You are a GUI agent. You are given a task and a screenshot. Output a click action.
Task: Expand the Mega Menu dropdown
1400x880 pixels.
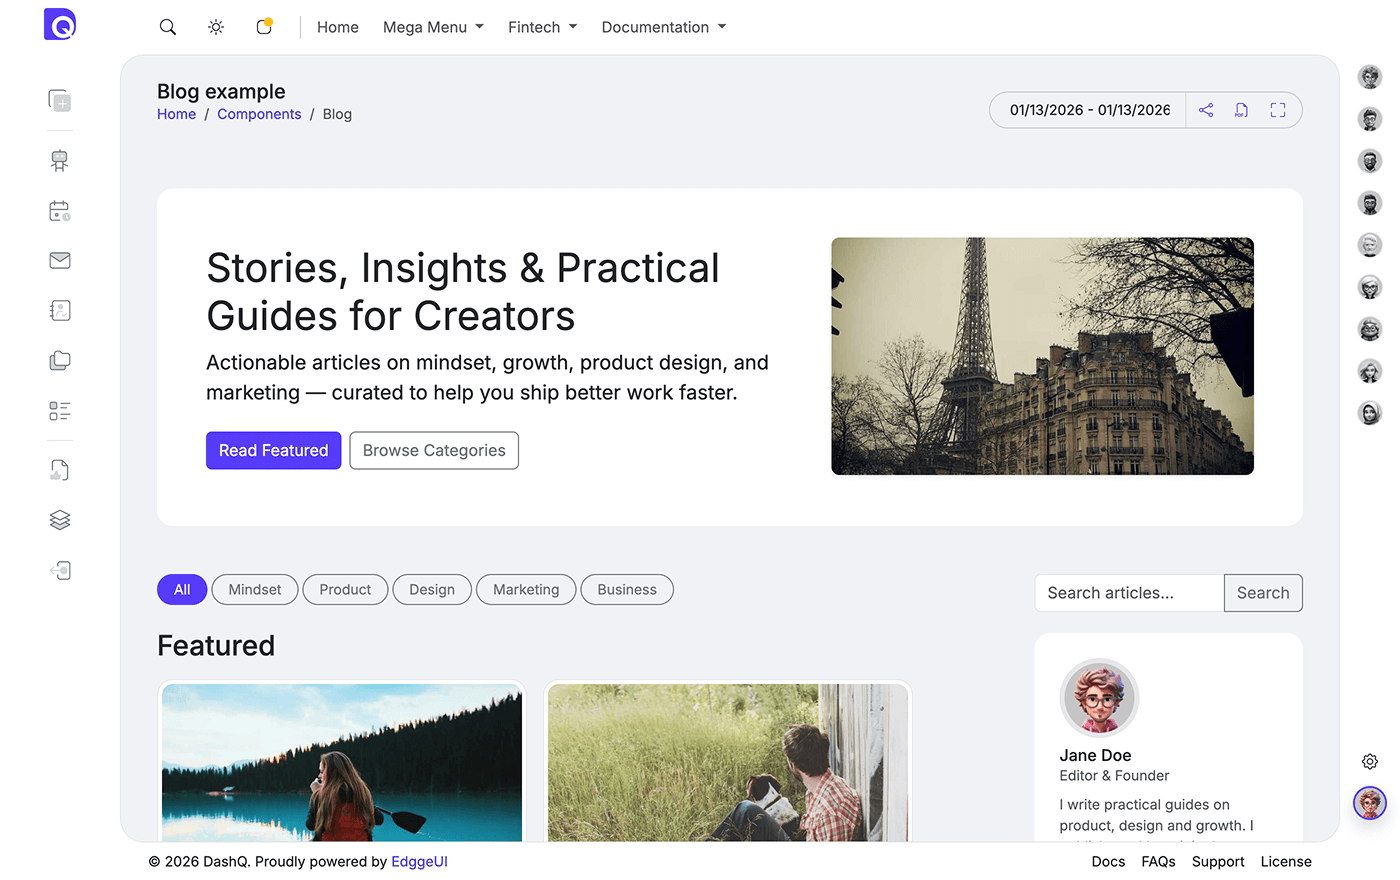point(433,27)
